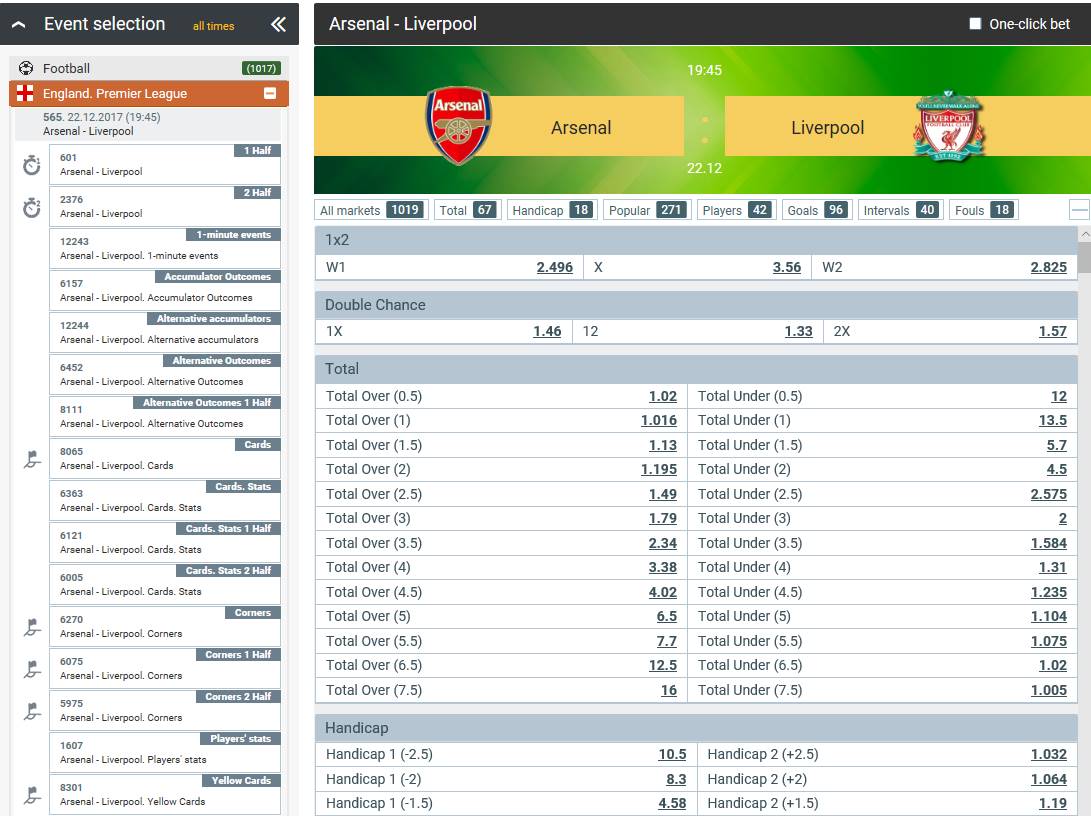Viewport: 1091px width, 816px height.
Task: Open the Fouls 18 tab
Action: [983, 210]
